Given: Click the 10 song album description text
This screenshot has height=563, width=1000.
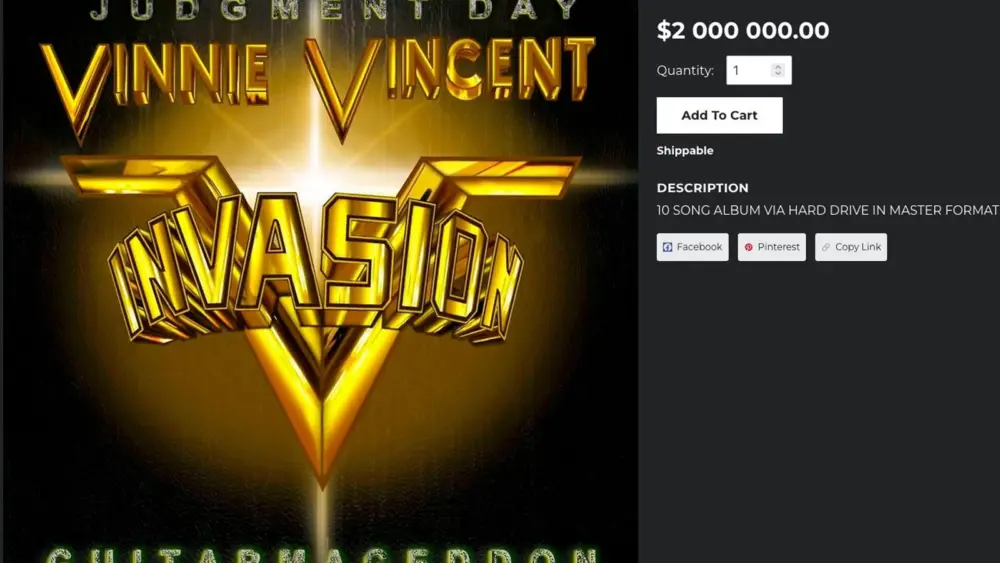Looking at the screenshot, I should (828, 210).
